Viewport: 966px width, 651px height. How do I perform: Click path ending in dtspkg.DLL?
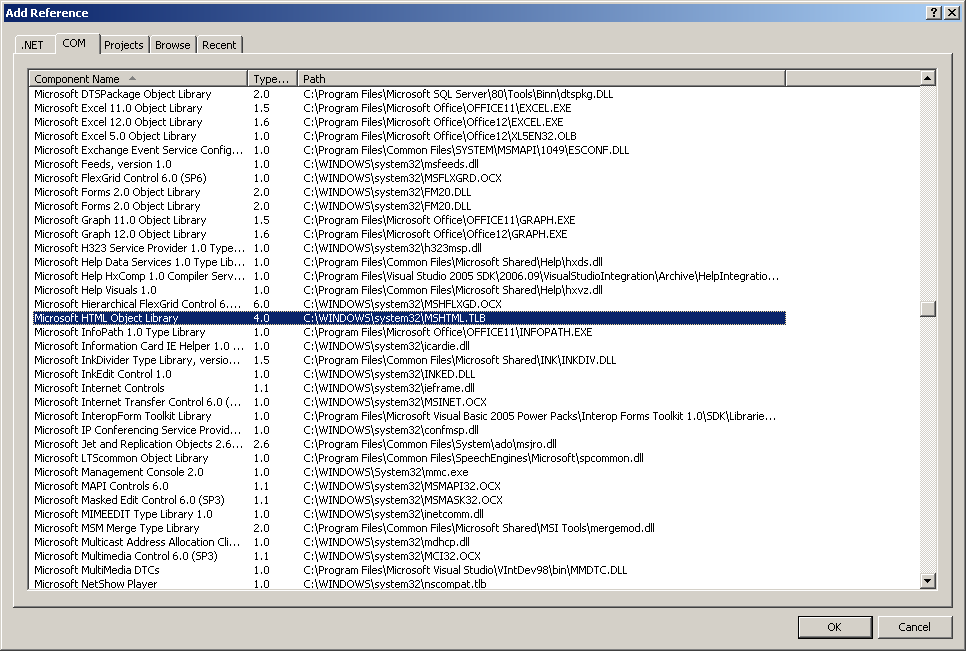pos(458,94)
